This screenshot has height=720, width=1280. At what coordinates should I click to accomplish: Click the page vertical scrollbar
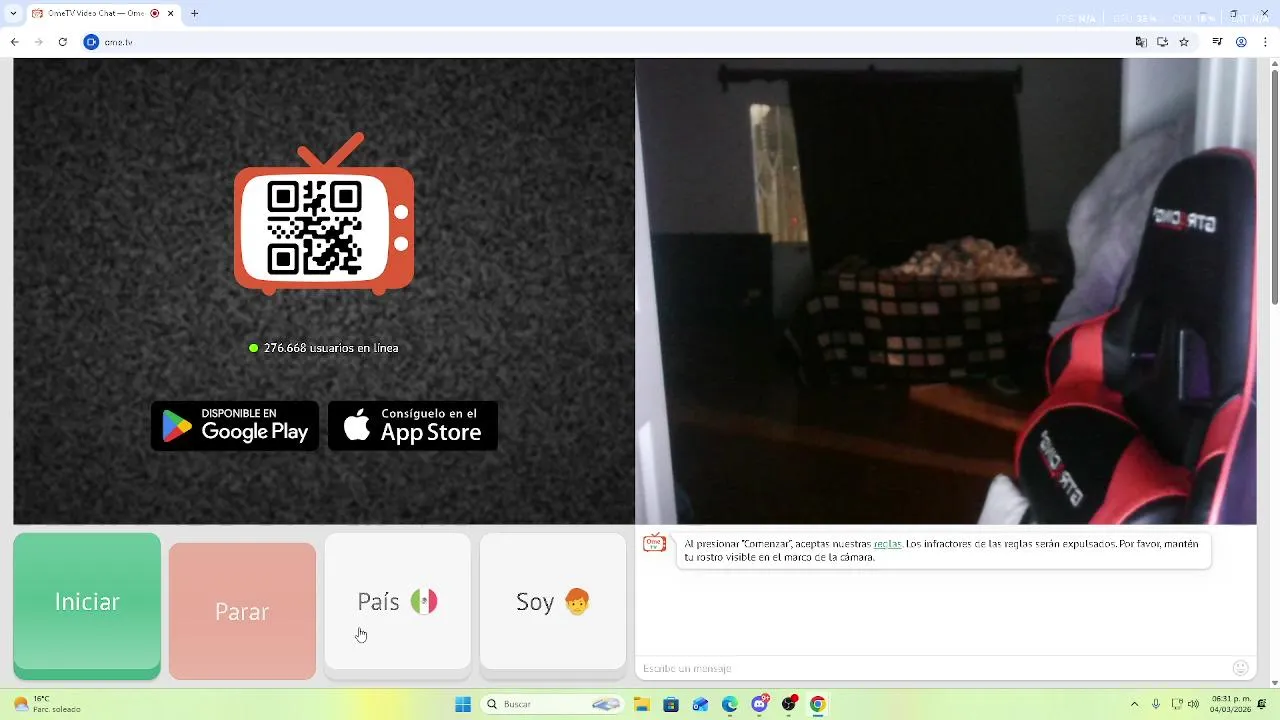pos(1274,186)
